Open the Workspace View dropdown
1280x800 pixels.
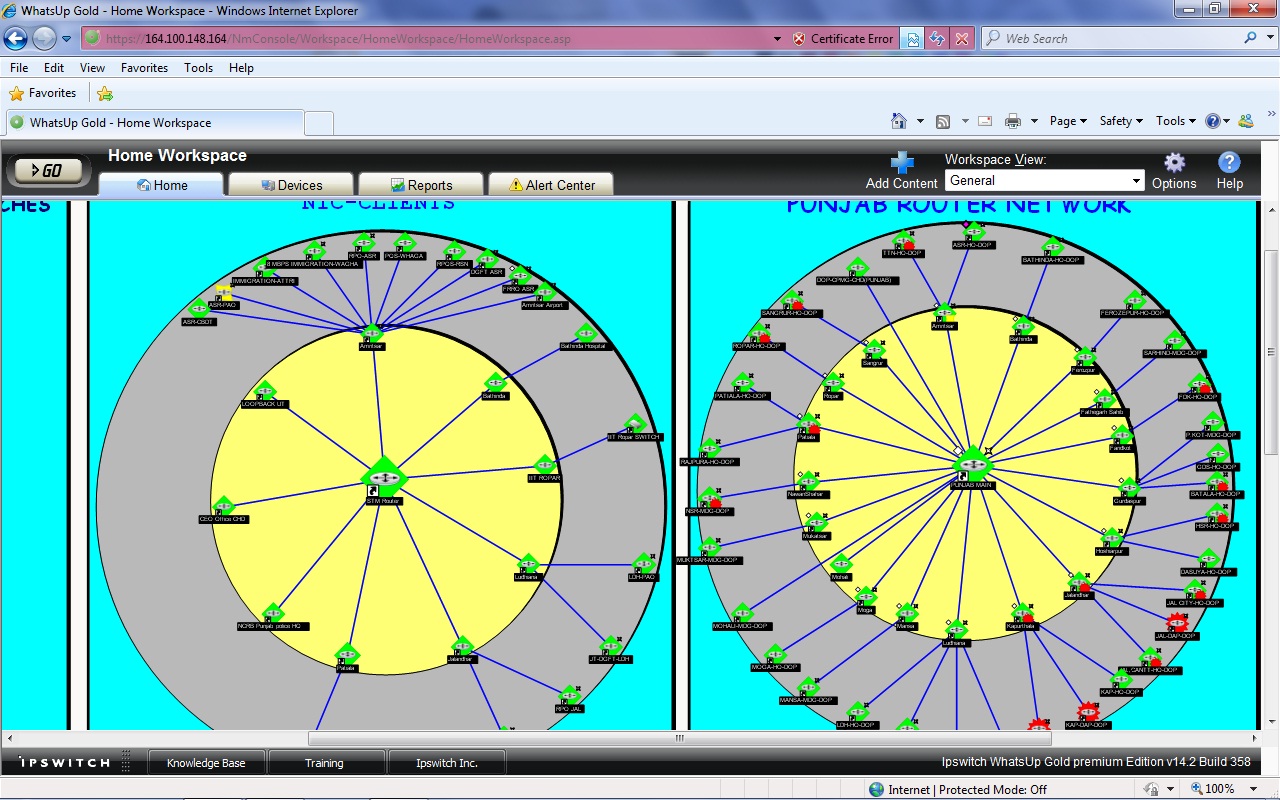coord(1044,181)
